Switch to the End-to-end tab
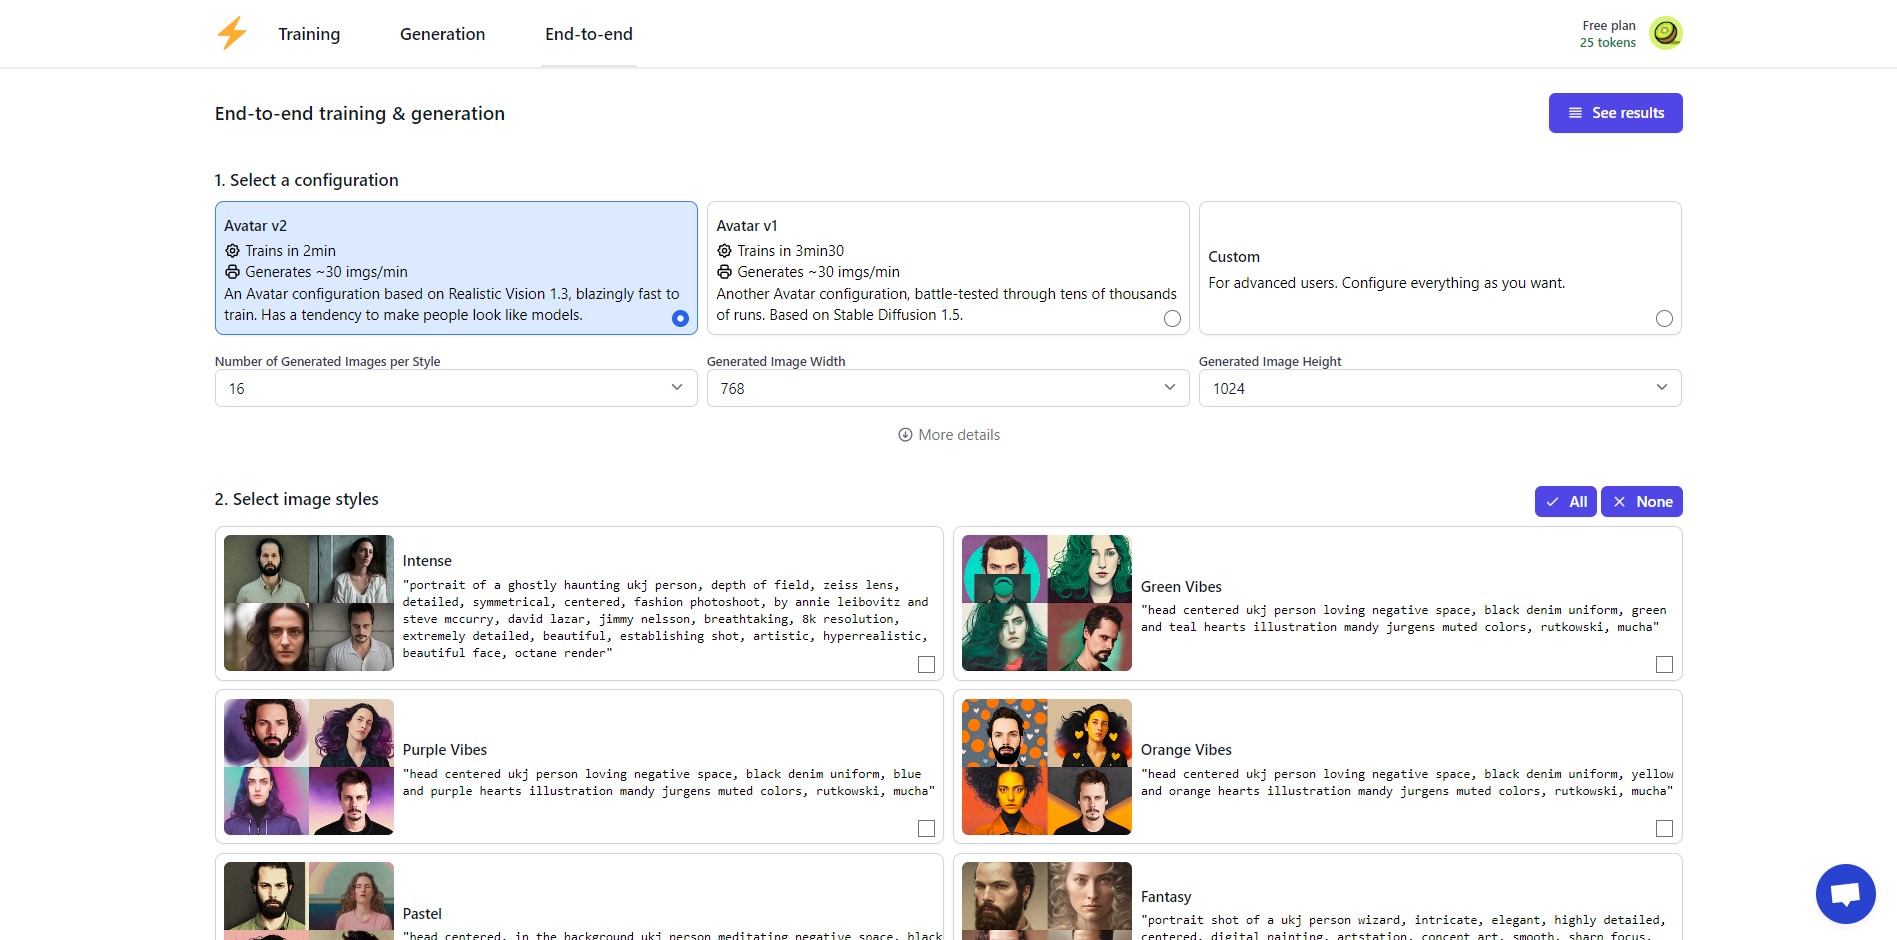1897x940 pixels. click(x=589, y=34)
